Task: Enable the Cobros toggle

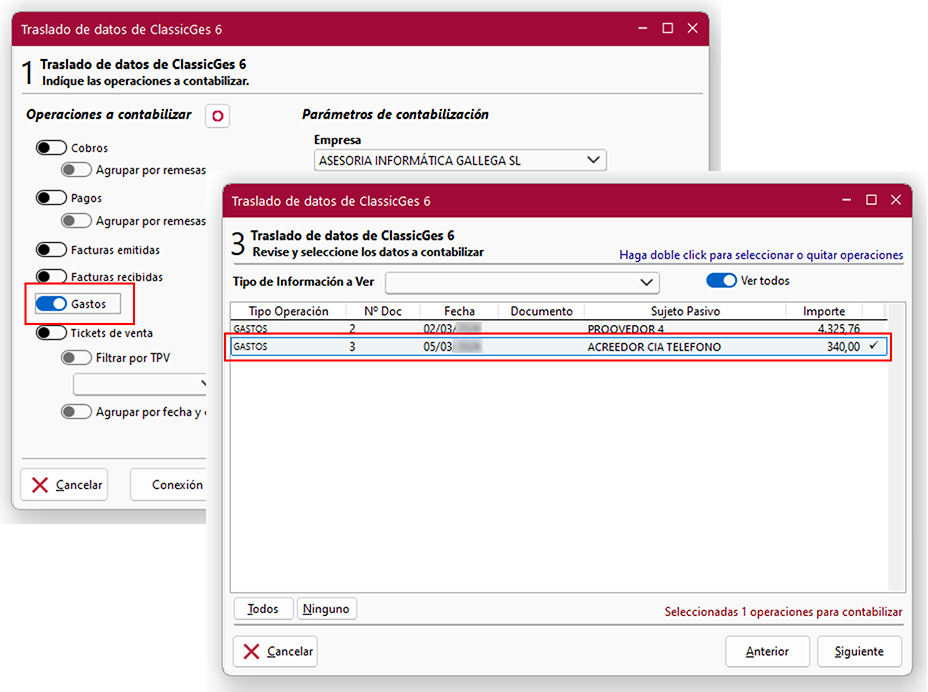Action: coord(51,148)
